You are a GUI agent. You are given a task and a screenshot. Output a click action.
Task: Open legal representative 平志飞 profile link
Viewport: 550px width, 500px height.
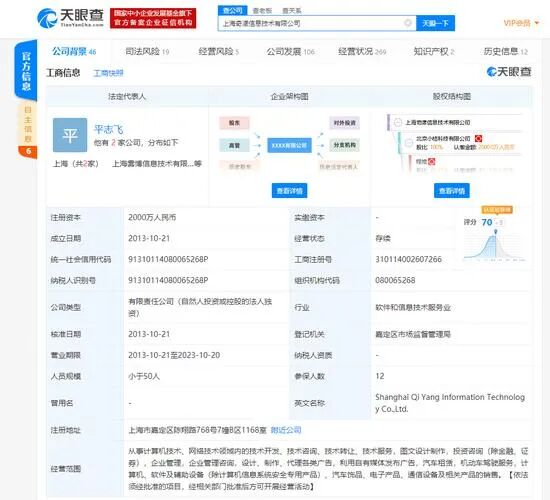(x=108, y=129)
